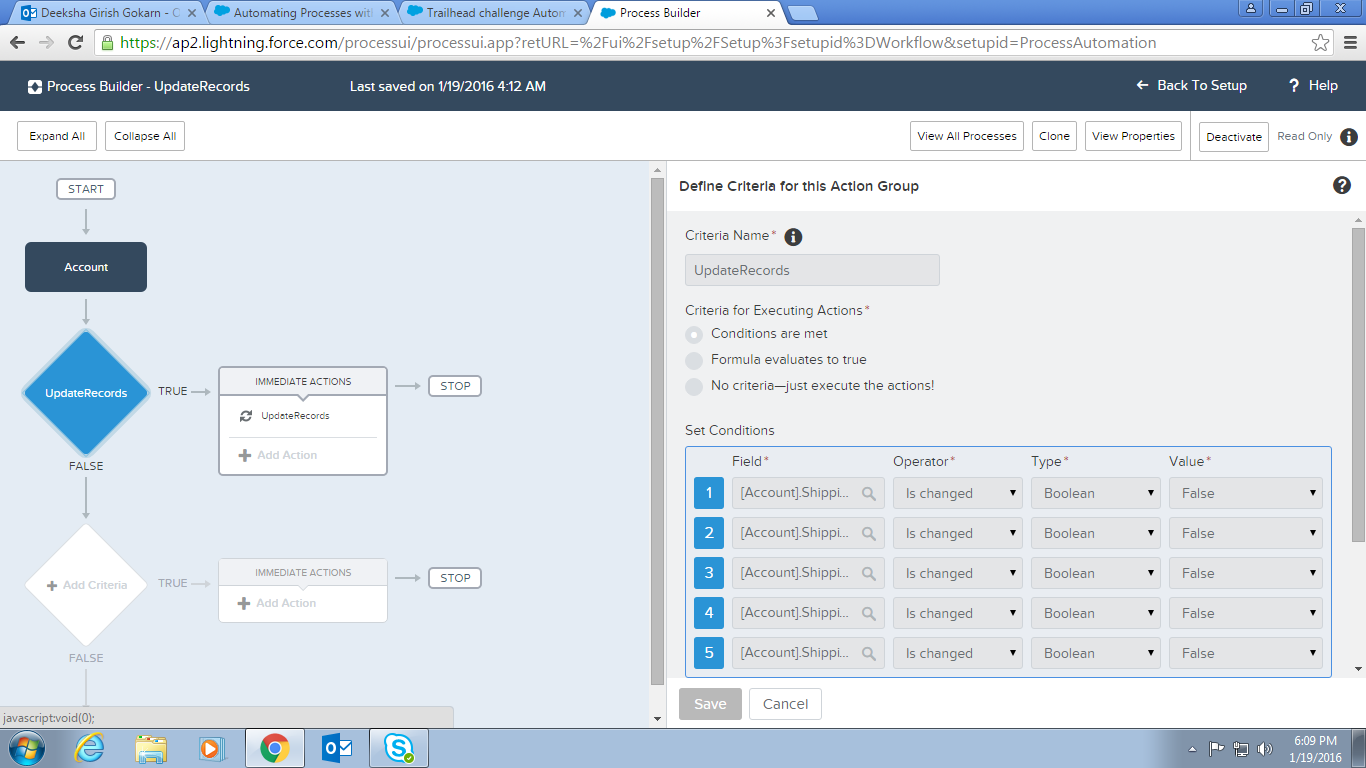Launch Internet Explorer from taskbar

89,748
